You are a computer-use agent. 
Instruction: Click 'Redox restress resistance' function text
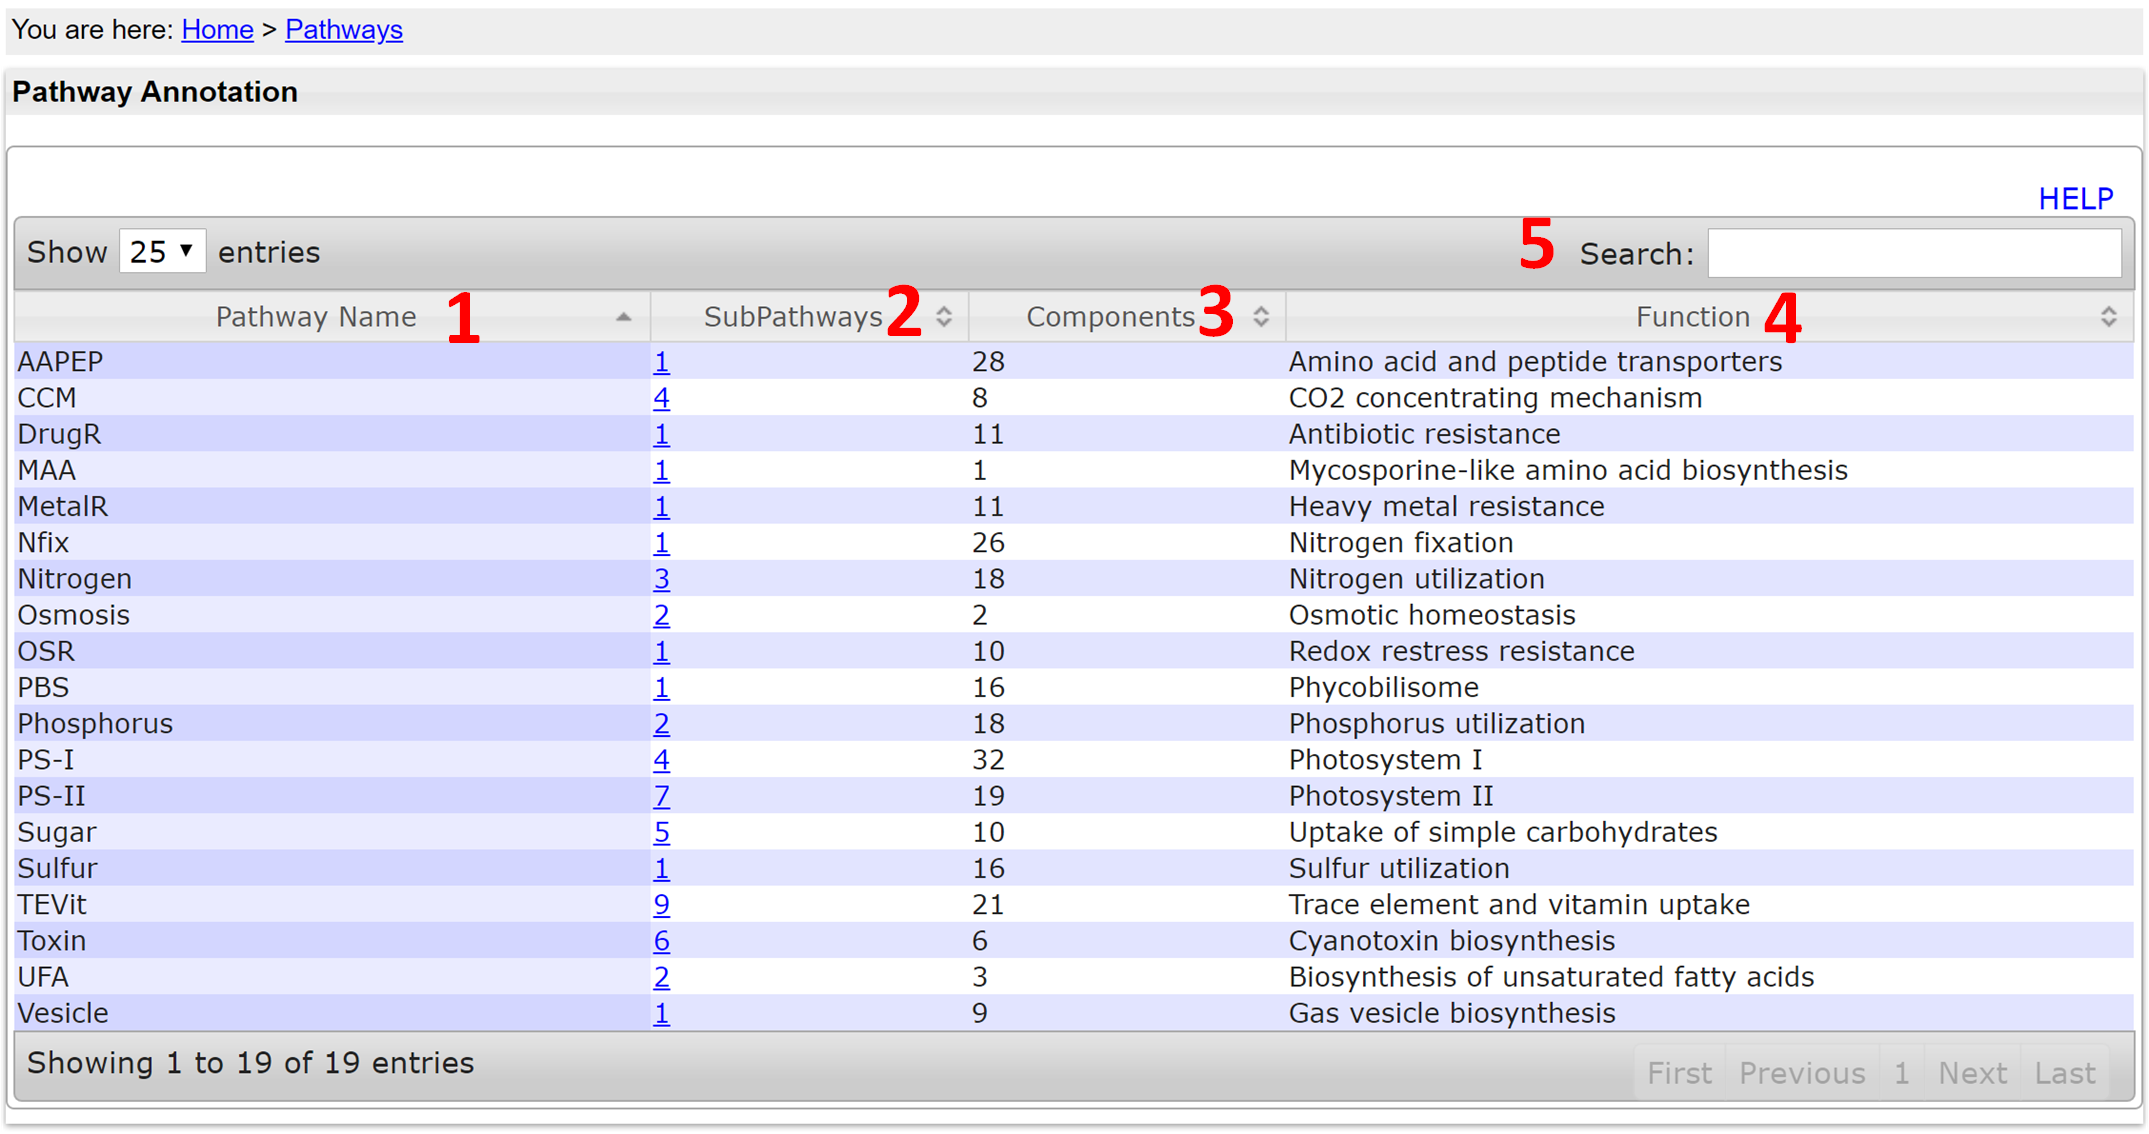(1461, 651)
